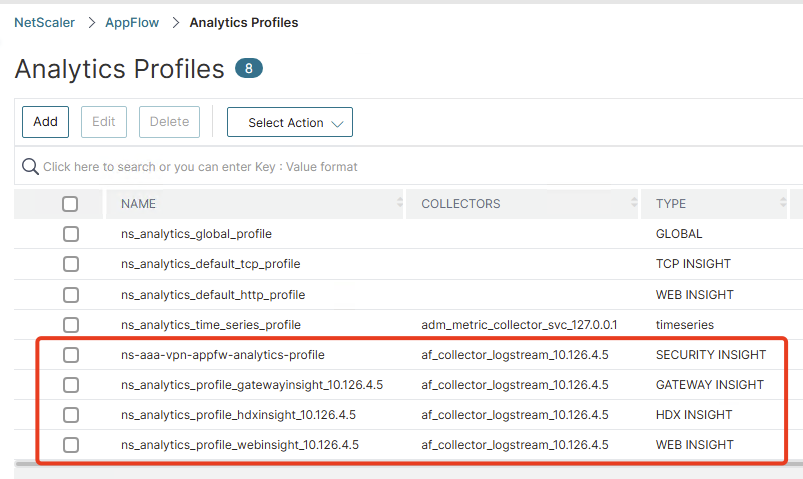The height and width of the screenshot is (479, 803).
Task: Sort table by COLLECTORS column arrows
Action: point(634,202)
